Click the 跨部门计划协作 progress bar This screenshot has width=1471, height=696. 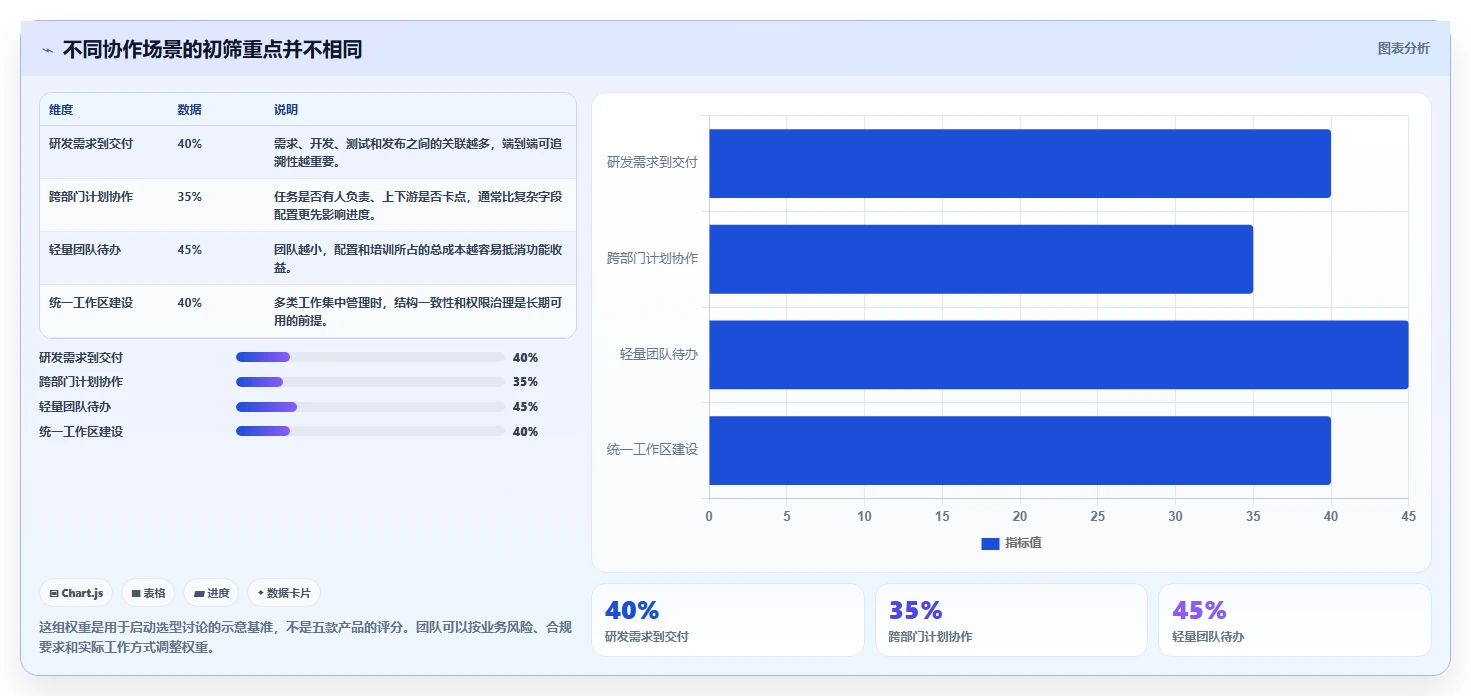pos(370,382)
